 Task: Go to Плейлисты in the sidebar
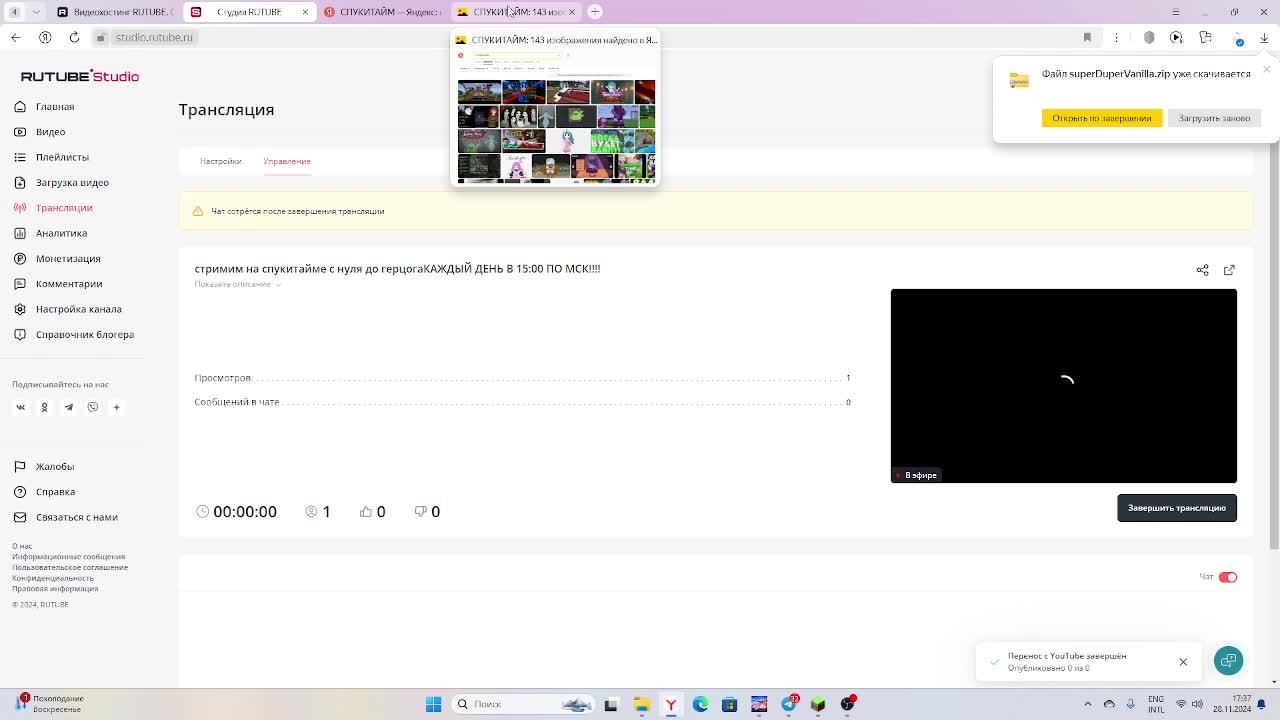(52, 157)
